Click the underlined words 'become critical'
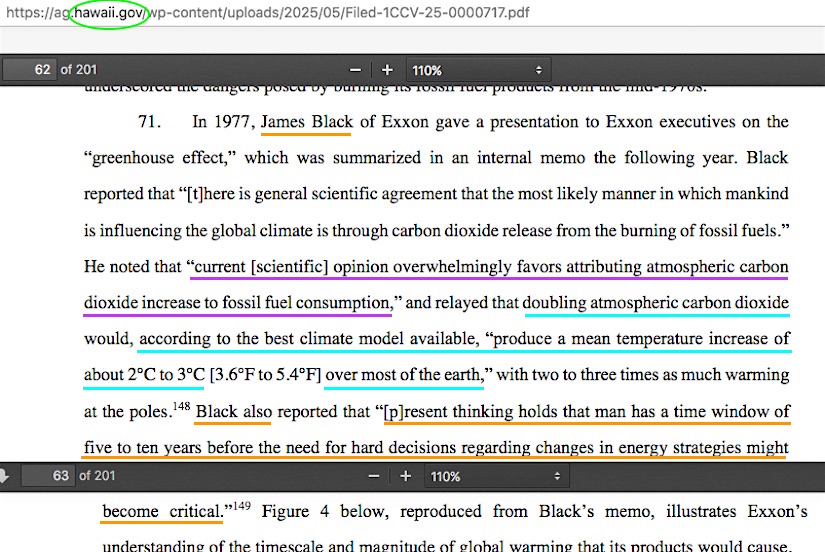 pyautogui.click(x=161, y=512)
